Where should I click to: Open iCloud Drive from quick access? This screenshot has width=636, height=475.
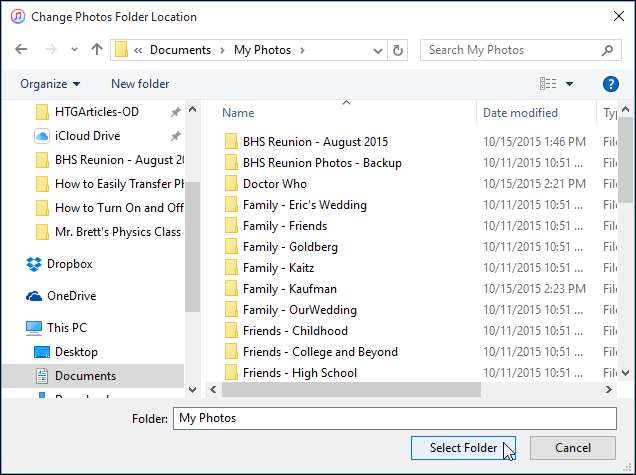pyautogui.click(x=88, y=136)
